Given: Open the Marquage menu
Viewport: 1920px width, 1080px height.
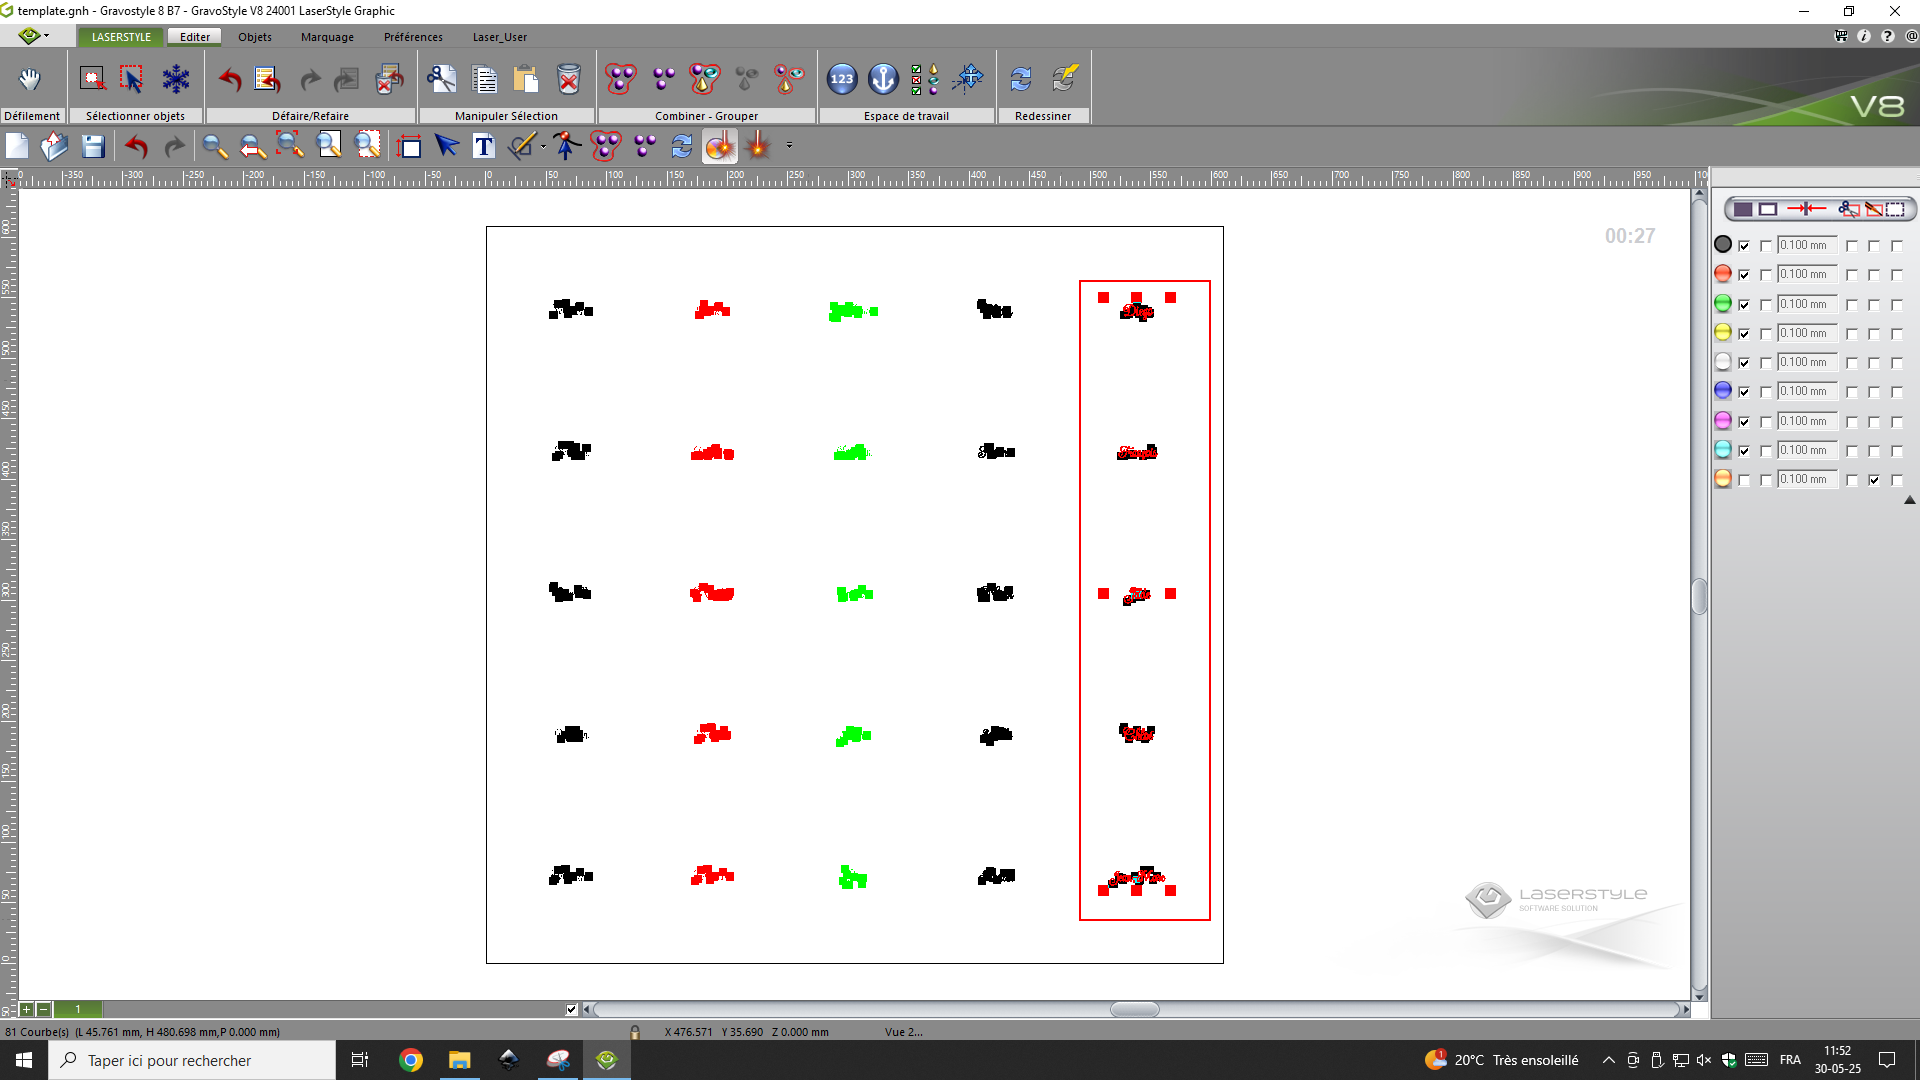Looking at the screenshot, I should point(327,37).
